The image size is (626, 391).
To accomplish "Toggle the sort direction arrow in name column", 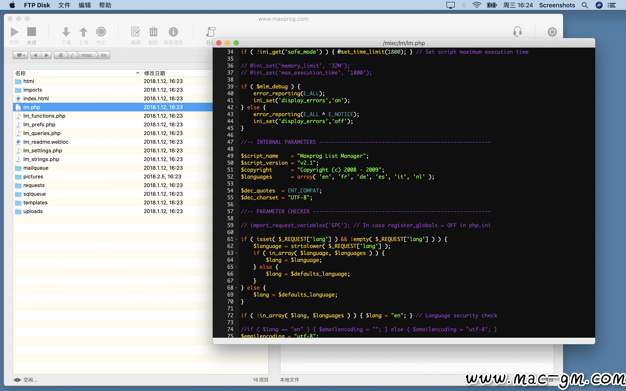I will point(137,73).
